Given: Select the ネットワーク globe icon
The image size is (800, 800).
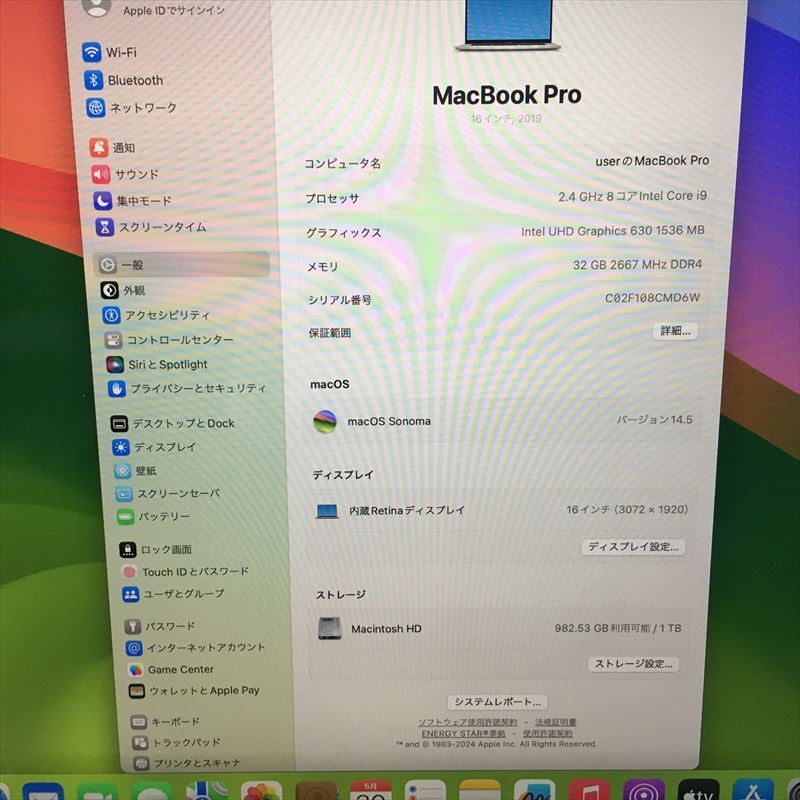Looking at the screenshot, I should coord(95,108).
